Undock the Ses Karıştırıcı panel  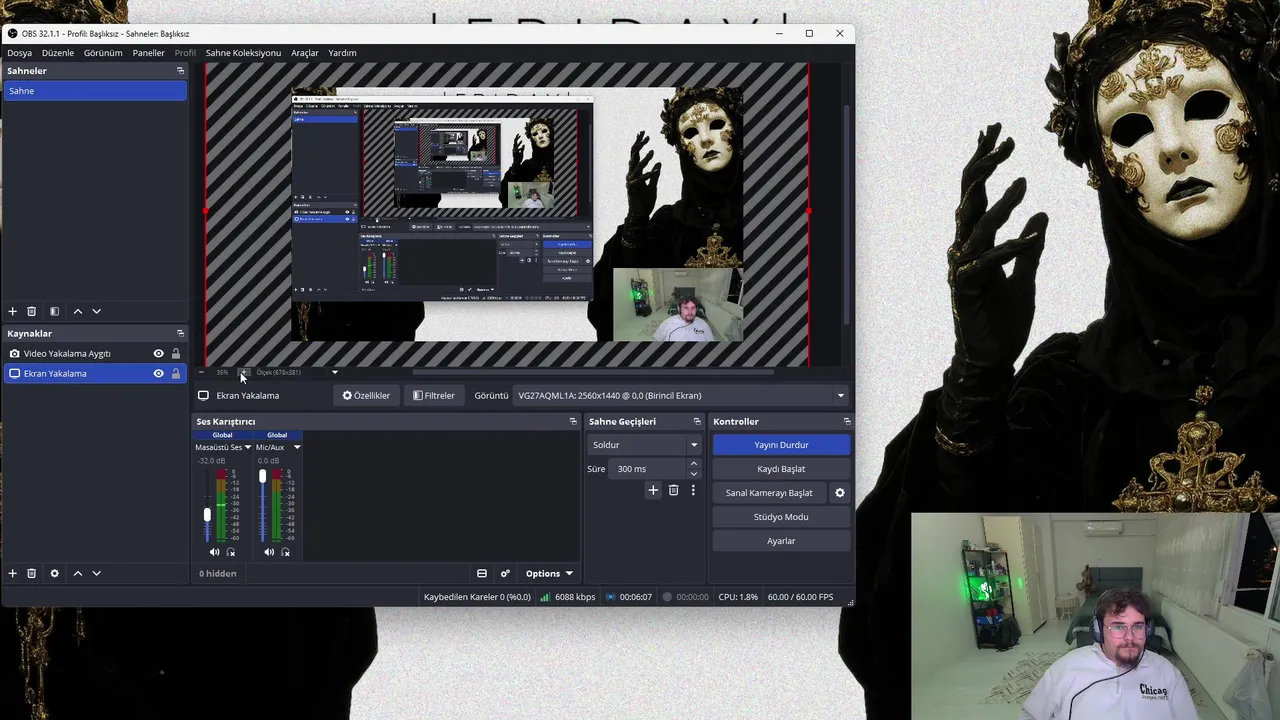click(x=573, y=422)
